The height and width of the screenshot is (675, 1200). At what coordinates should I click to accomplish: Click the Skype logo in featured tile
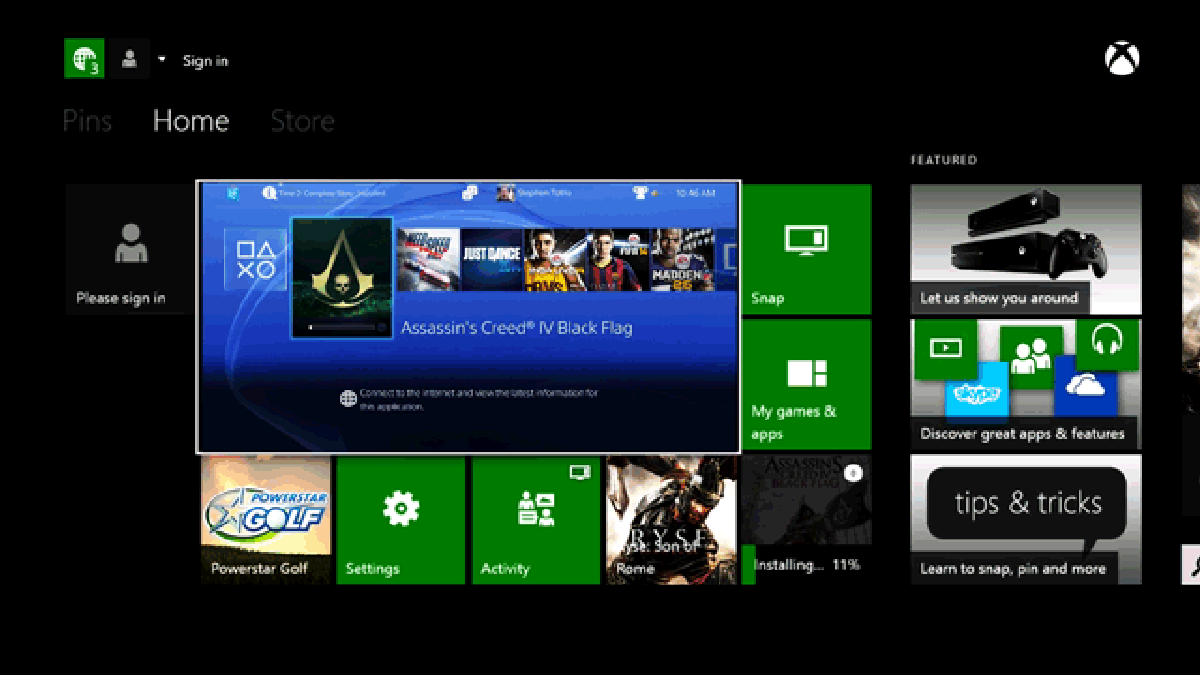point(977,394)
